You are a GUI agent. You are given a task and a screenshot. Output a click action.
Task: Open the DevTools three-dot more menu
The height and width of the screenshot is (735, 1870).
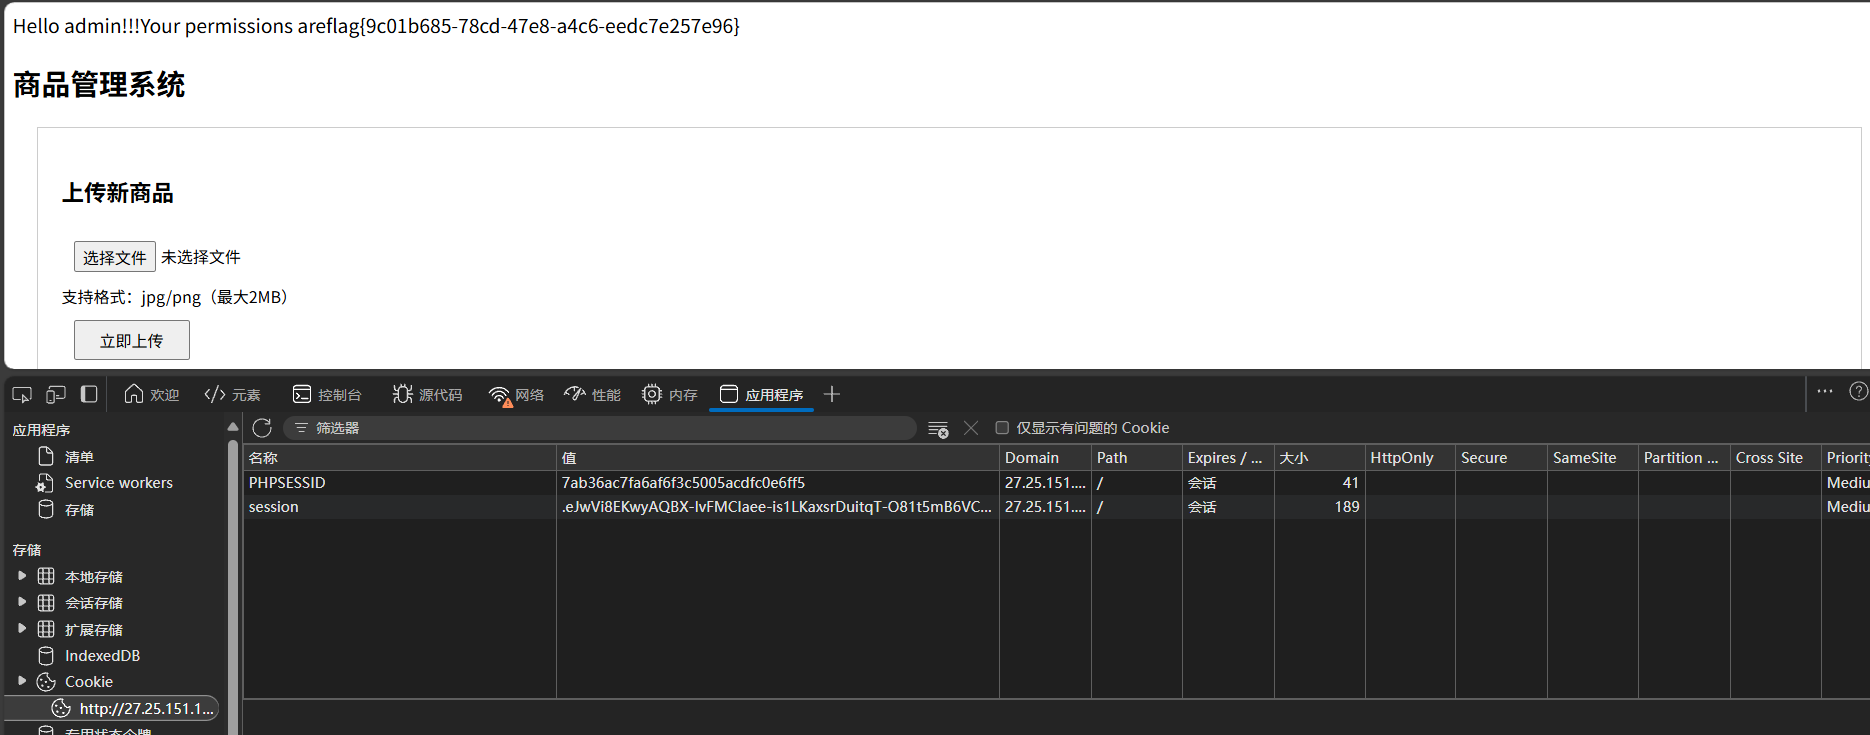tap(1825, 391)
